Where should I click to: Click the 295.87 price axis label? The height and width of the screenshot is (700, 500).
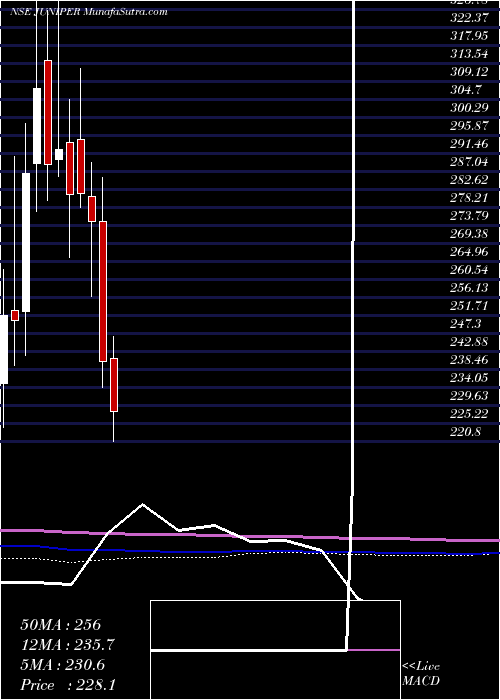[x=469, y=125]
